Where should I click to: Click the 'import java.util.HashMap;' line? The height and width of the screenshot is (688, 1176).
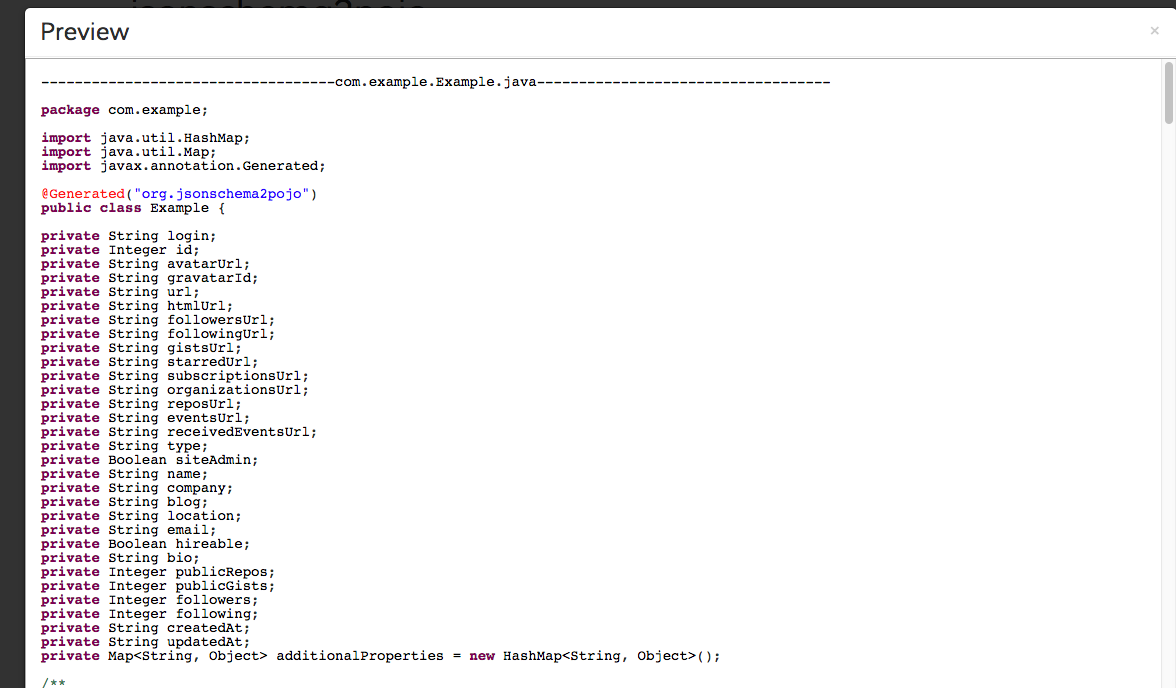pyautogui.click(x=146, y=138)
